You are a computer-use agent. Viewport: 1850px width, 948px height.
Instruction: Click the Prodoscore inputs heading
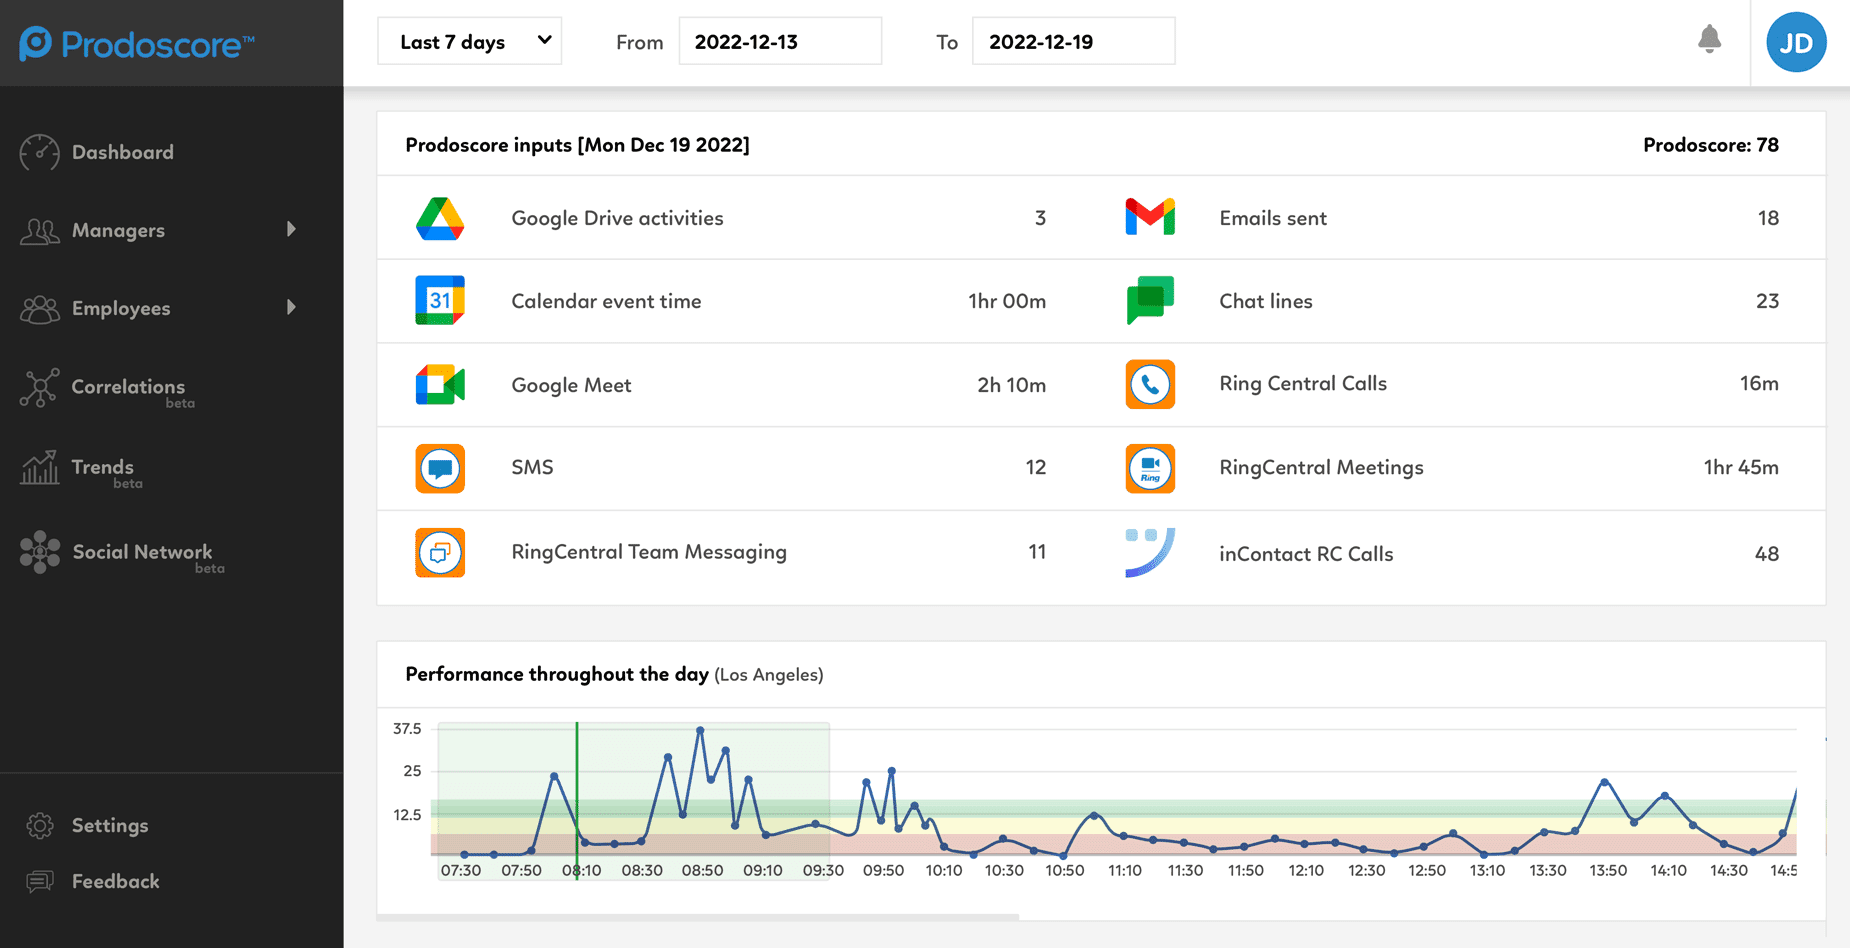point(577,145)
